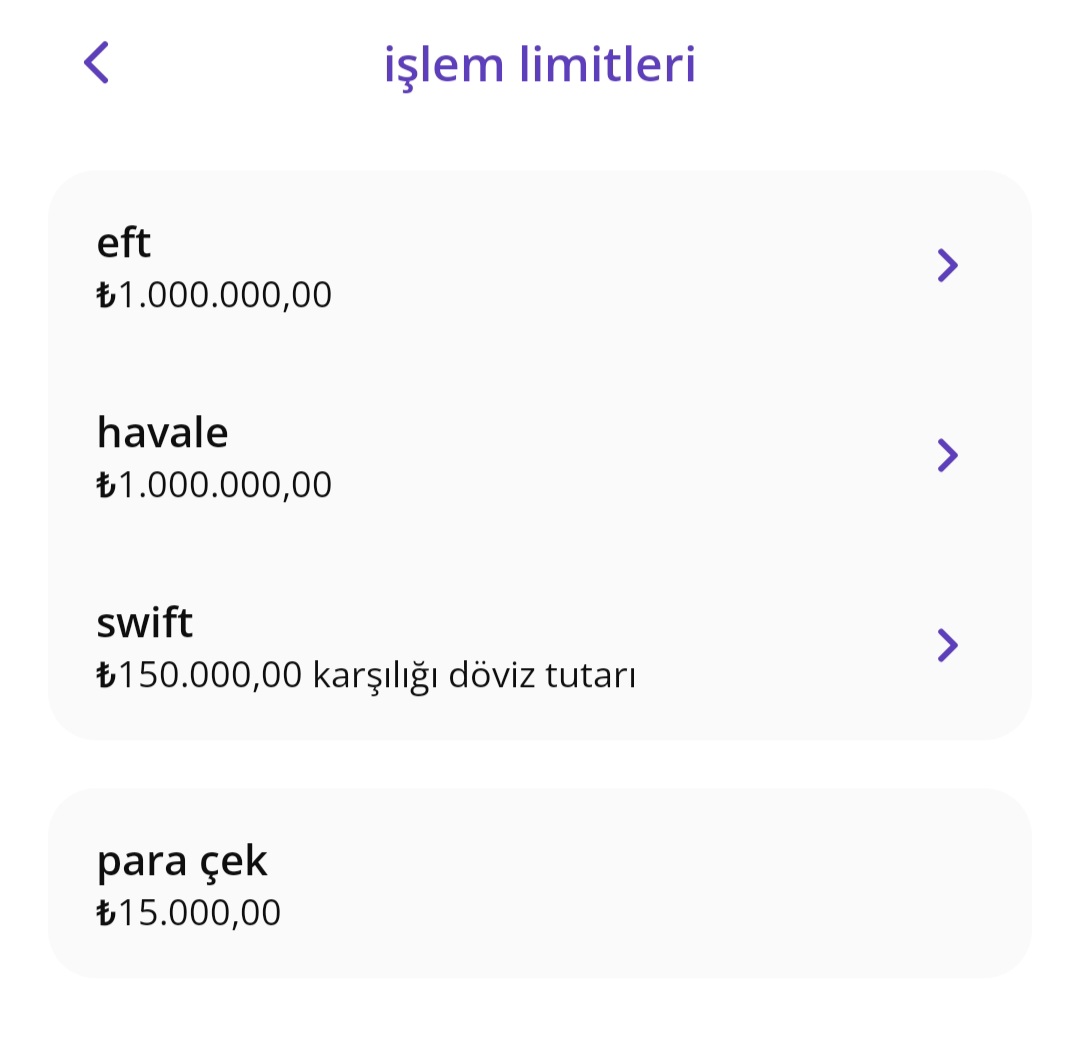Open the eft limit chevron
This screenshot has height=1040, width=1080.
[948, 265]
